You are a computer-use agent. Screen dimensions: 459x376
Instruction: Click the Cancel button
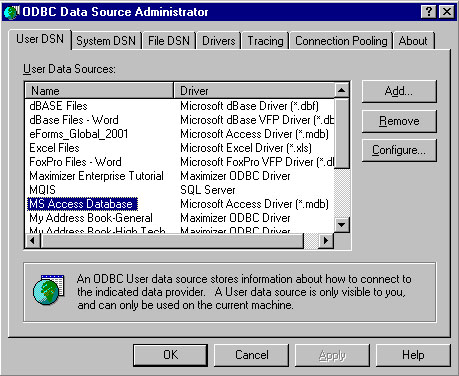click(252, 355)
